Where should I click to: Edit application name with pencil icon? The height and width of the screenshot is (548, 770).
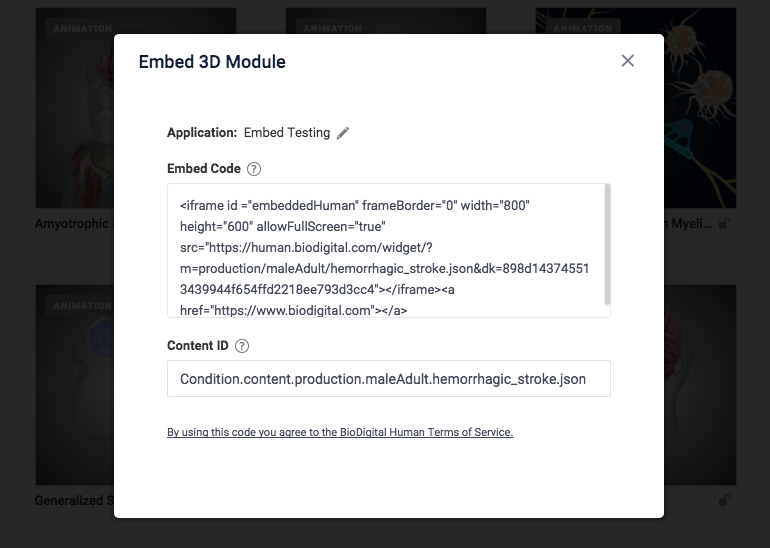pyautogui.click(x=343, y=133)
